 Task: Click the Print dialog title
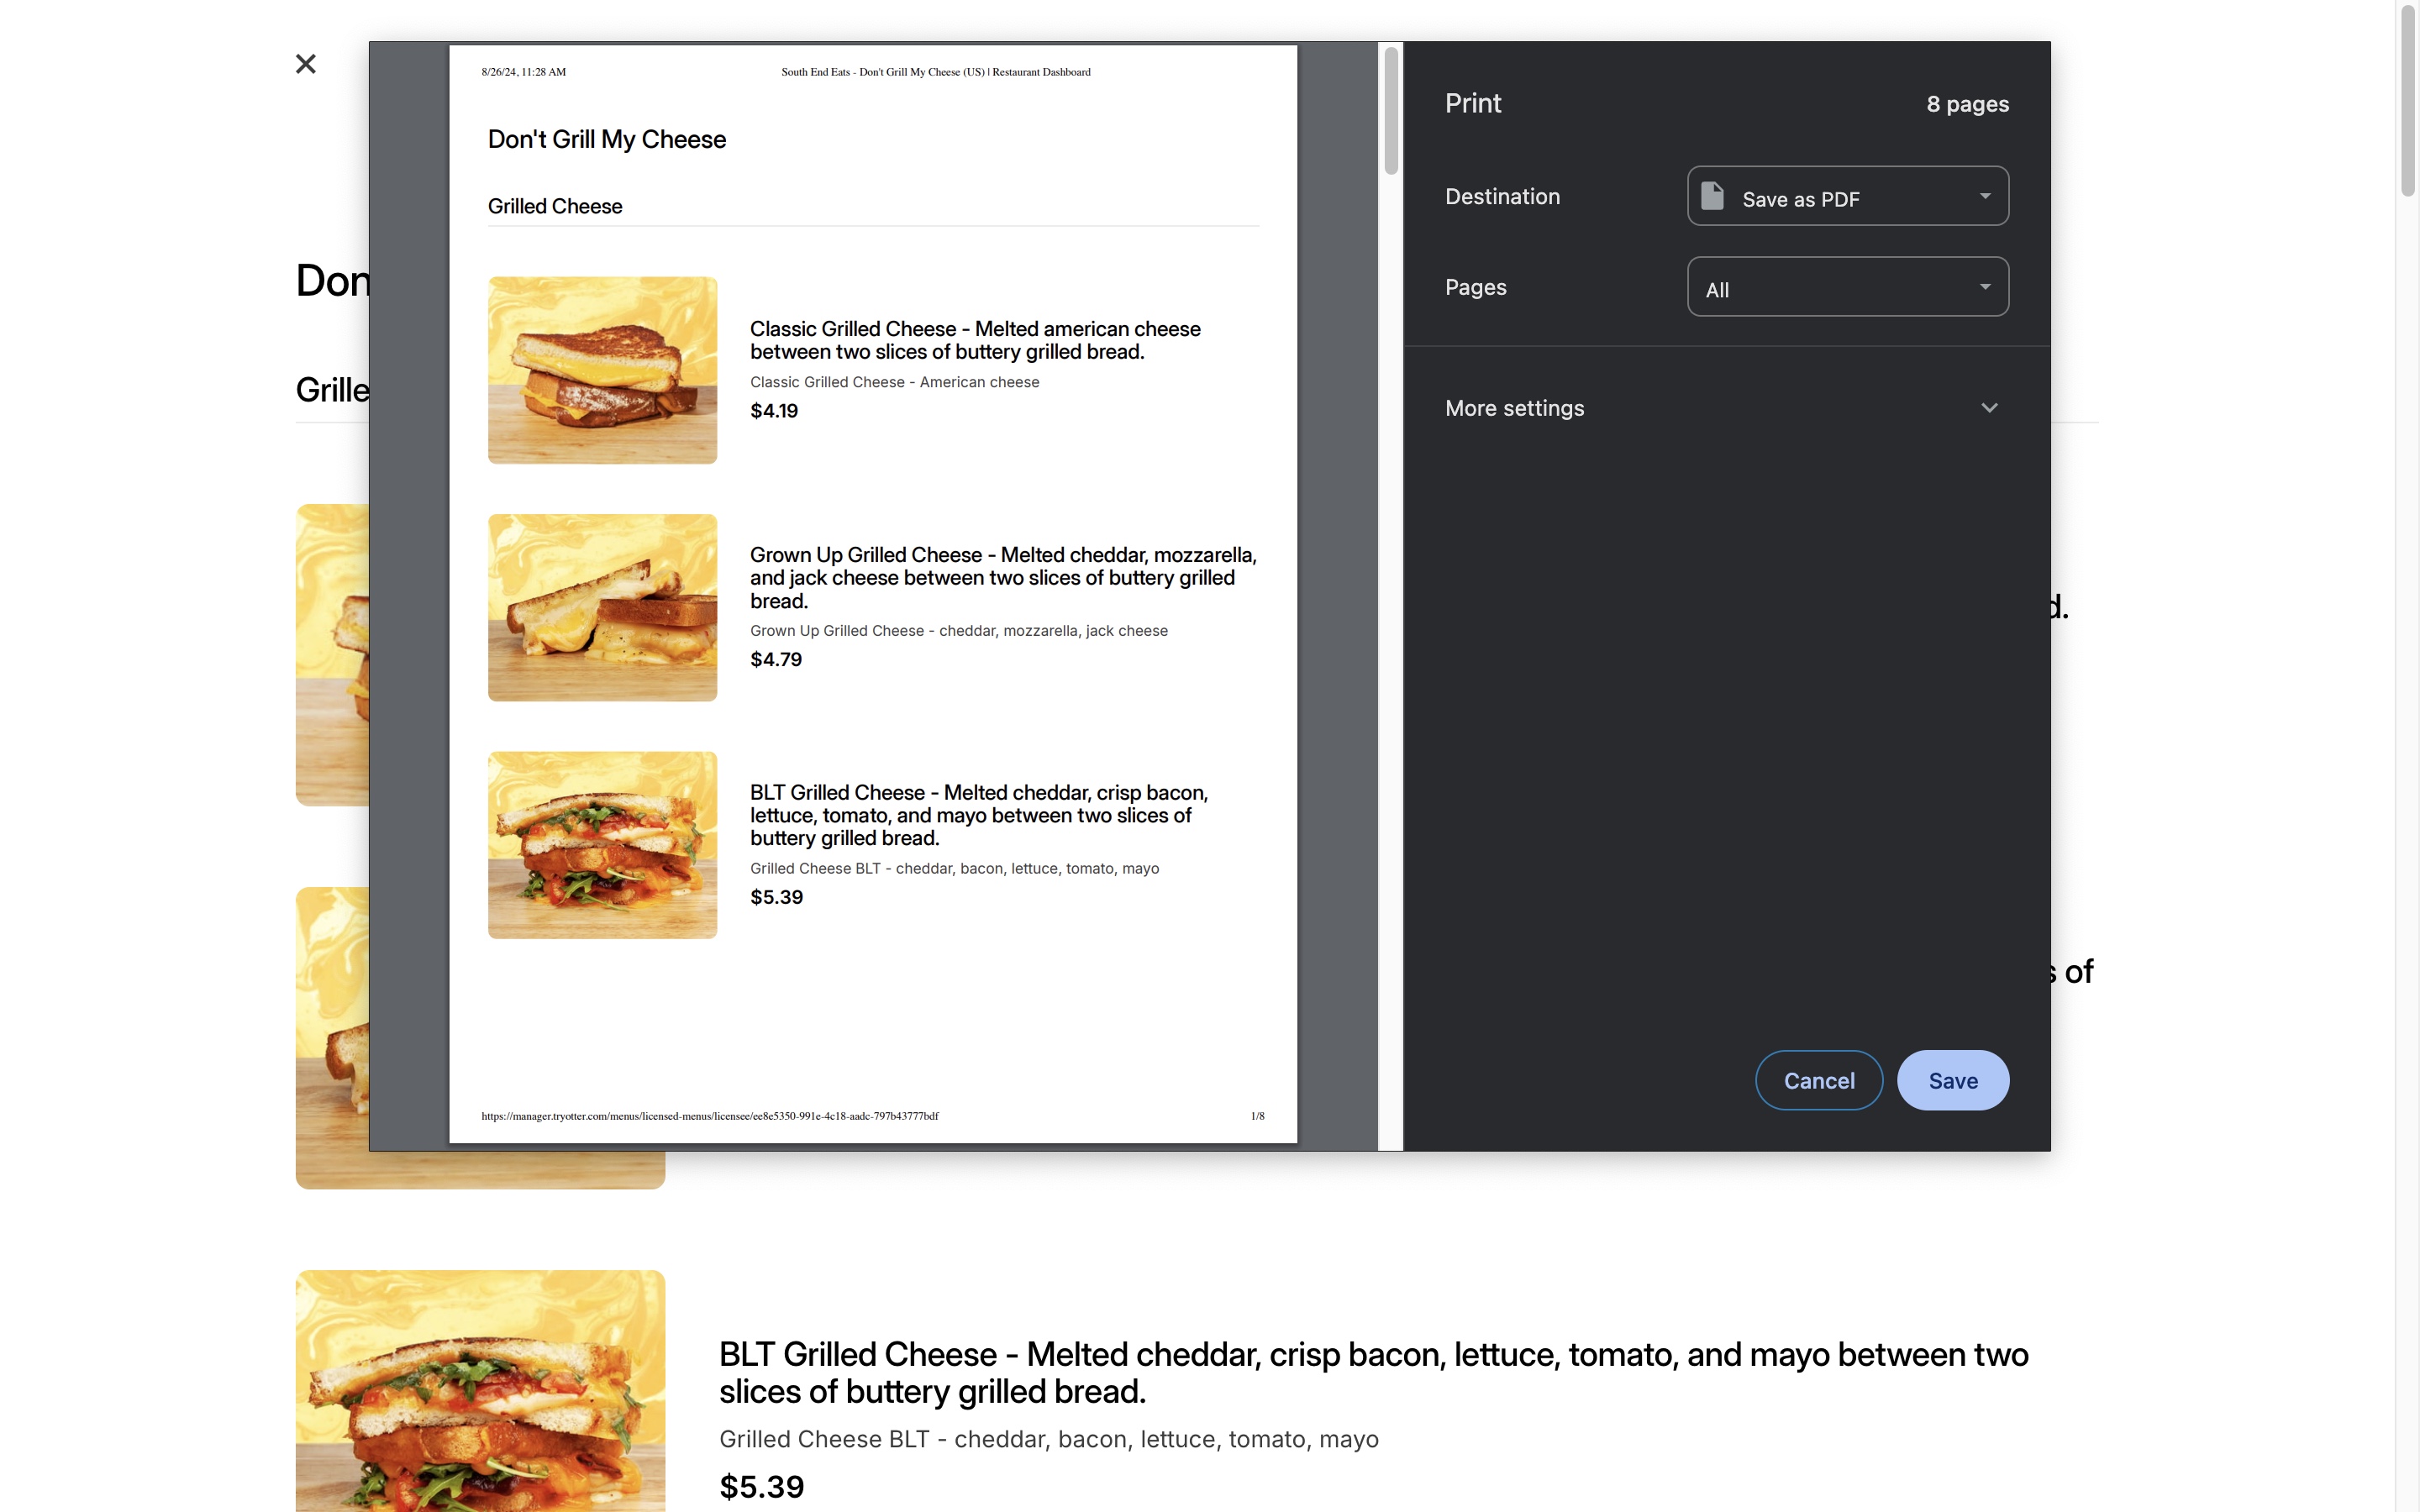click(x=1472, y=103)
